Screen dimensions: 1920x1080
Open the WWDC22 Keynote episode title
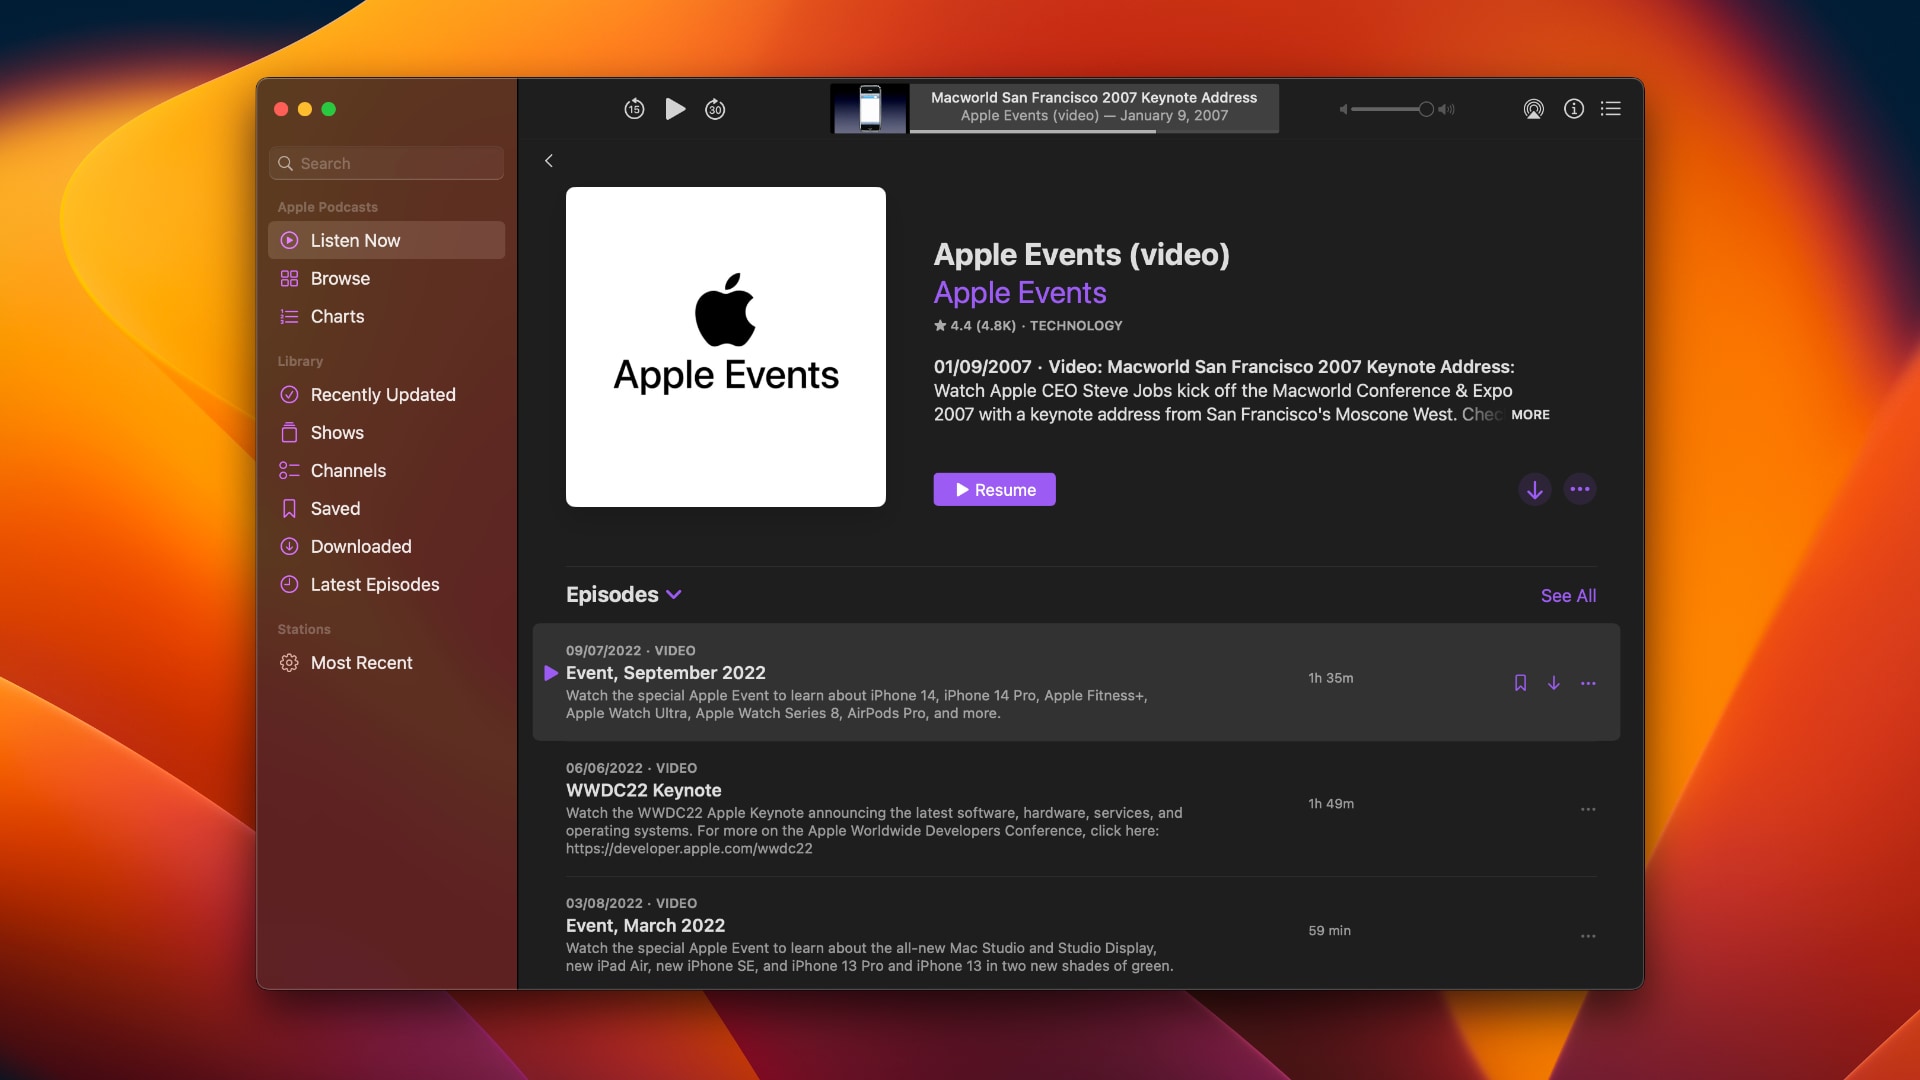(x=644, y=790)
